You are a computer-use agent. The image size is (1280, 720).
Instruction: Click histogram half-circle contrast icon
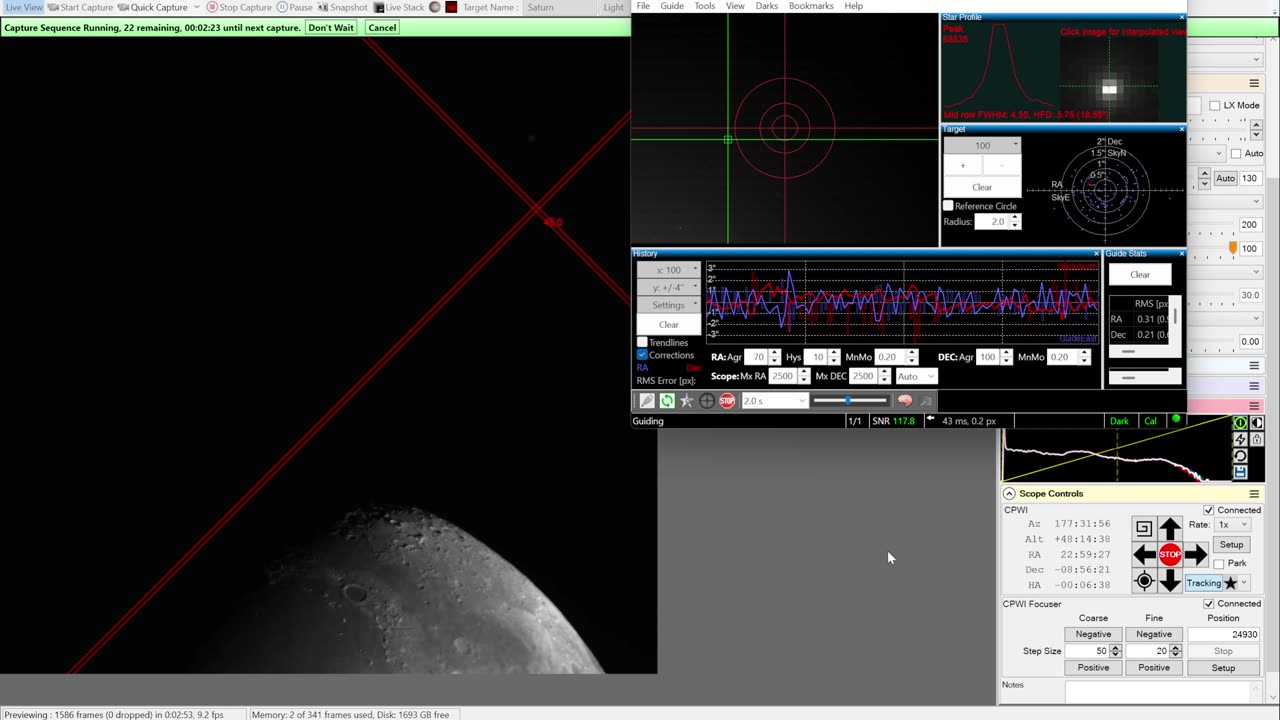pyautogui.click(x=1257, y=423)
